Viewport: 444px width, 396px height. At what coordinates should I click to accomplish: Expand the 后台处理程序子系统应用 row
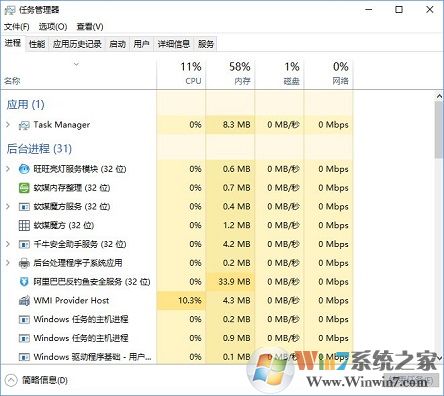8,263
